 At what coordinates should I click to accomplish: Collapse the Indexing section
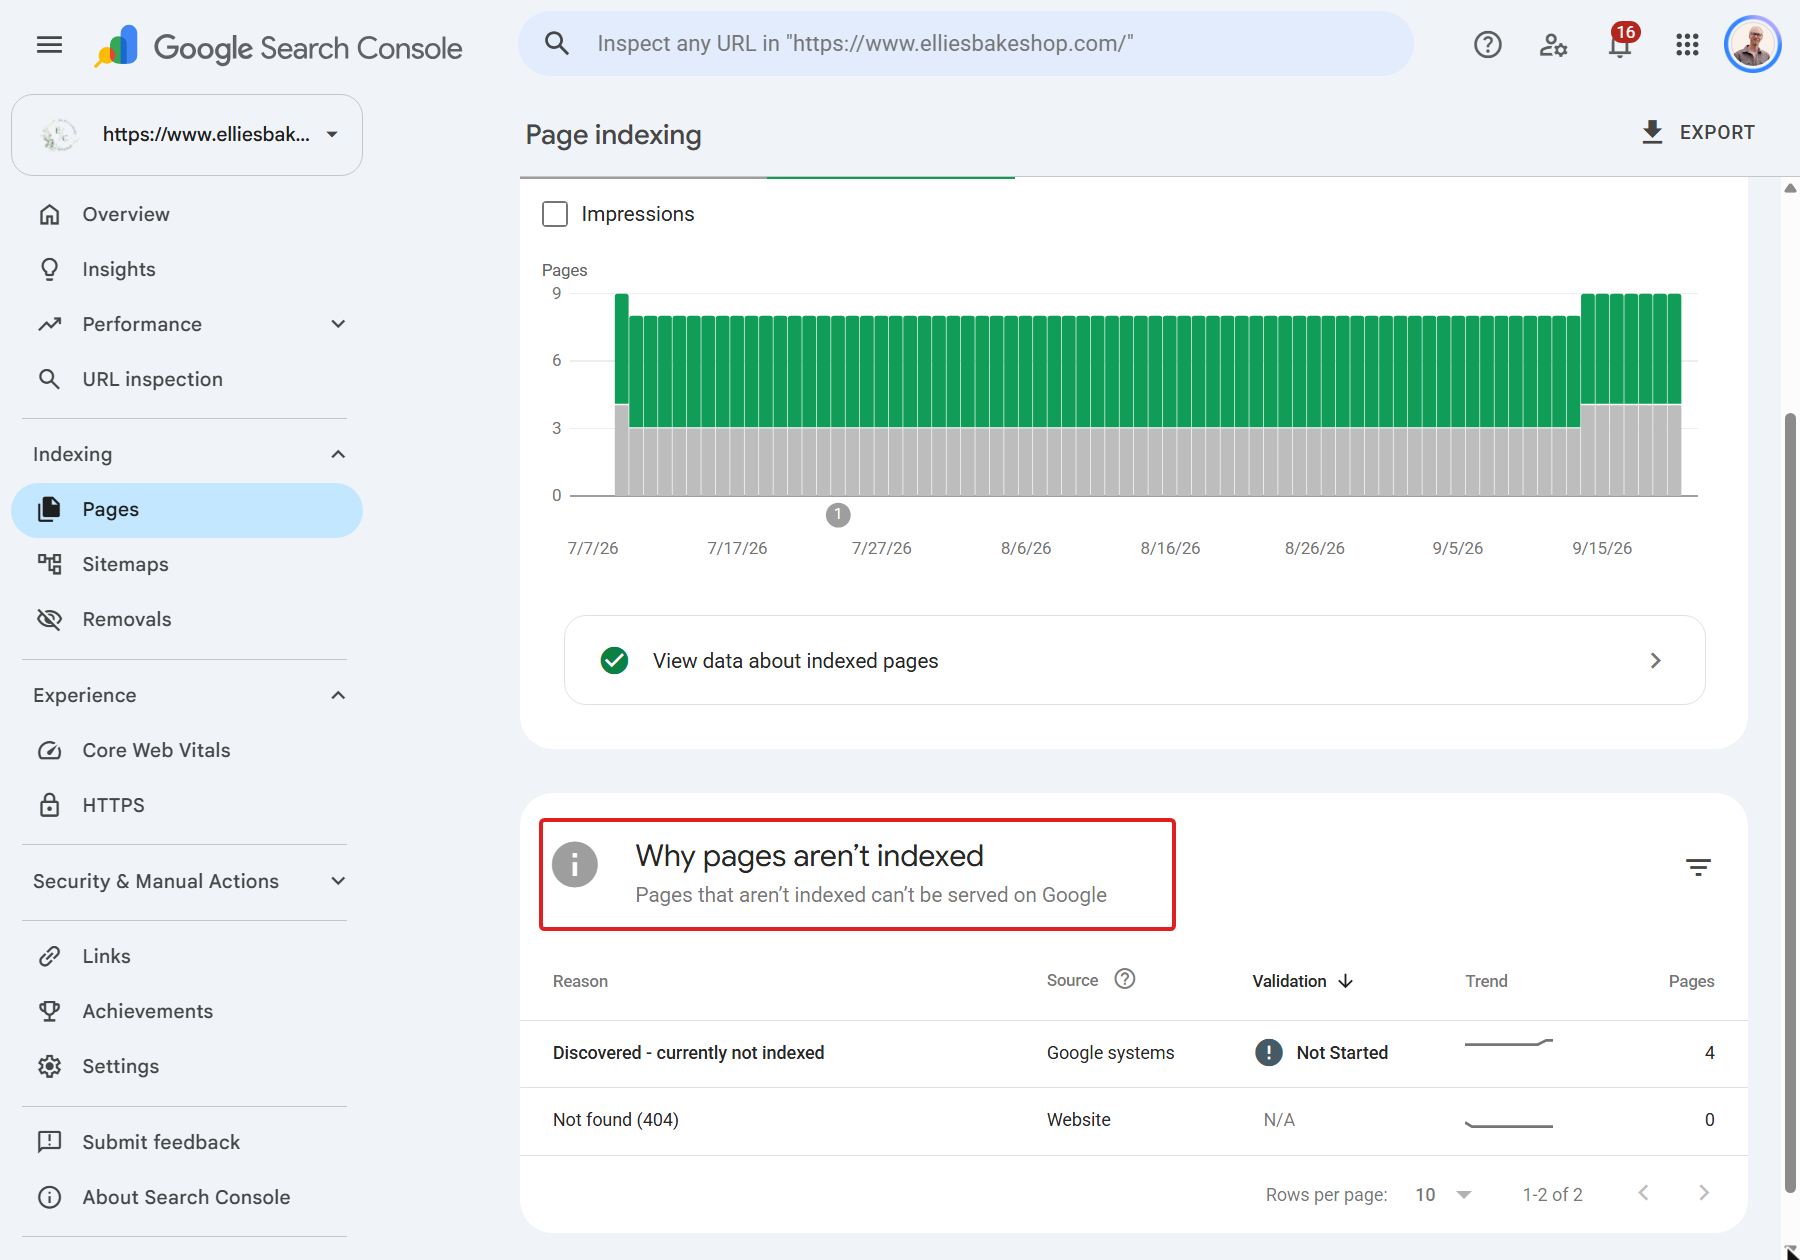[x=338, y=454]
